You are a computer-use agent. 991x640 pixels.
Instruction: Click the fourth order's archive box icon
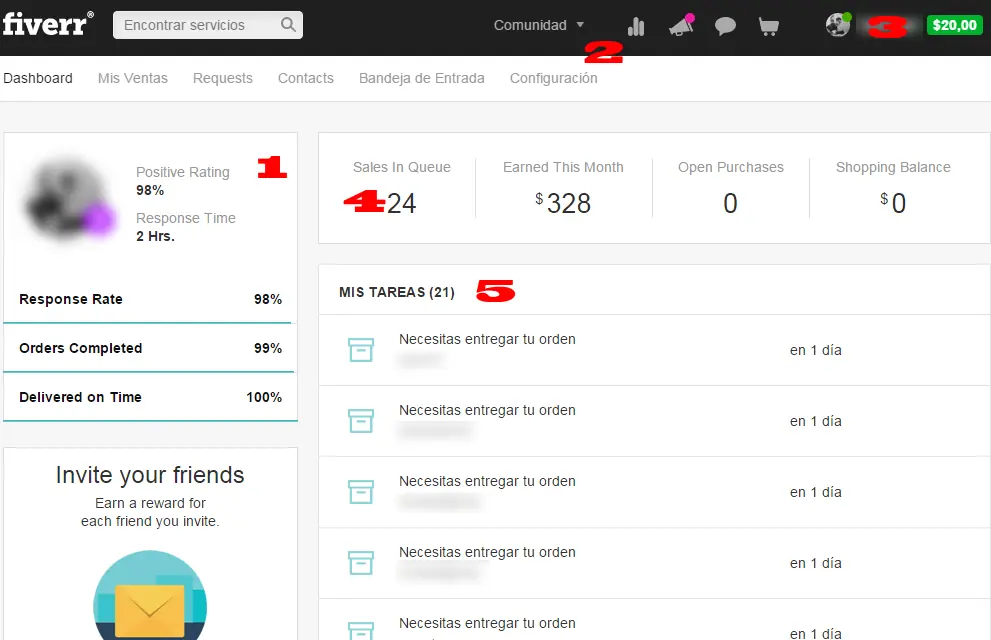(x=361, y=562)
